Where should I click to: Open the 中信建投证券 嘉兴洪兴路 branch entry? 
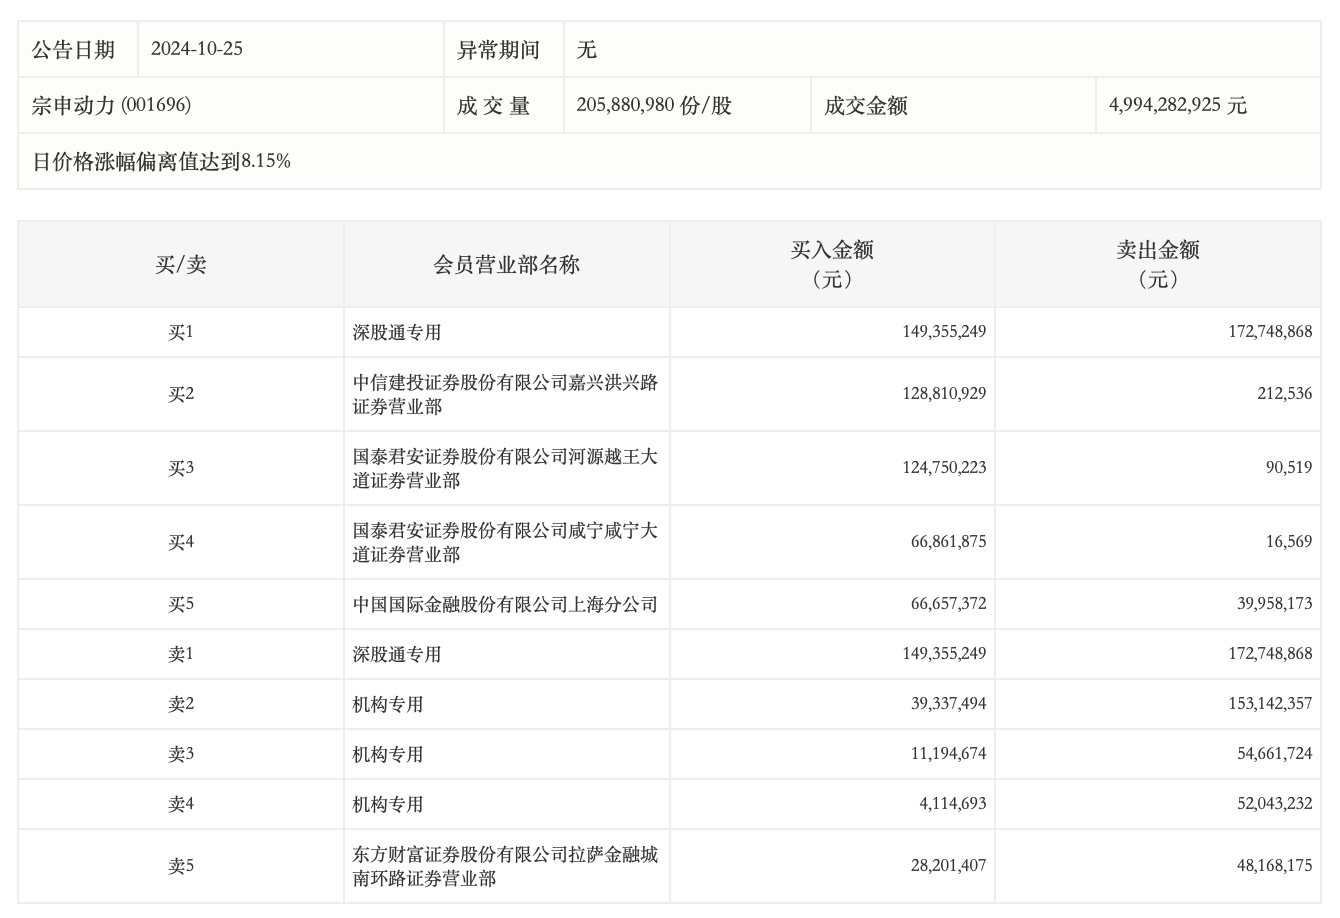click(505, 394)
